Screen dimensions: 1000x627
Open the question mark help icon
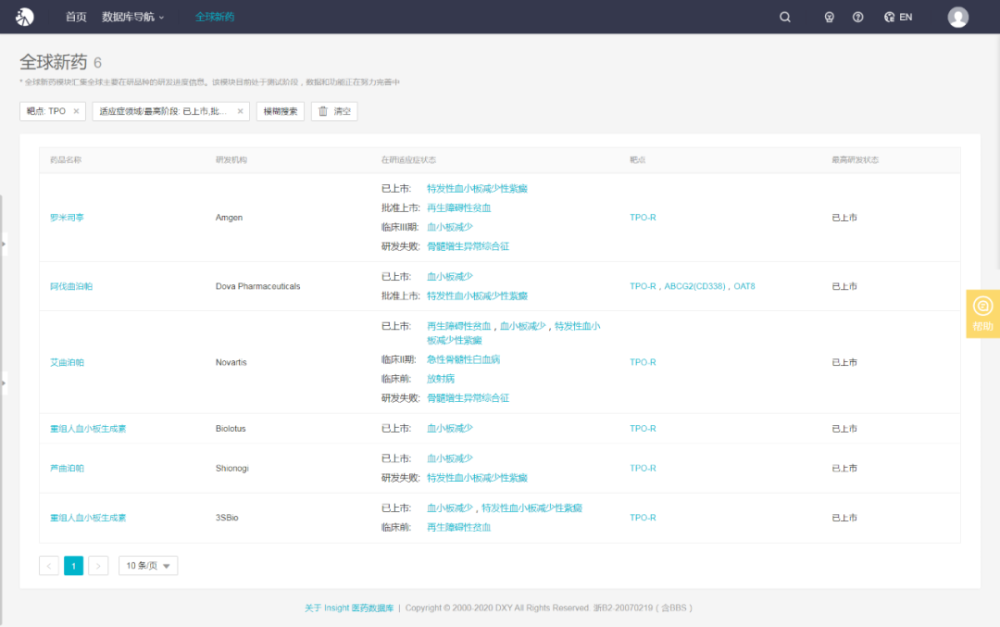(x=858, y=17)
